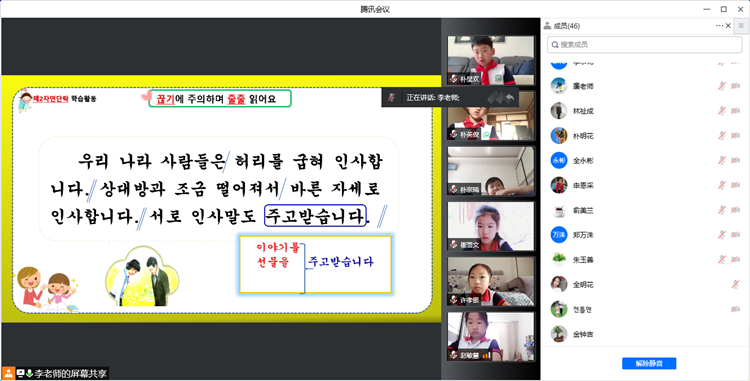Select fourth video thumbnail with pink curtains
750x381 pixels.
point(491,226)
